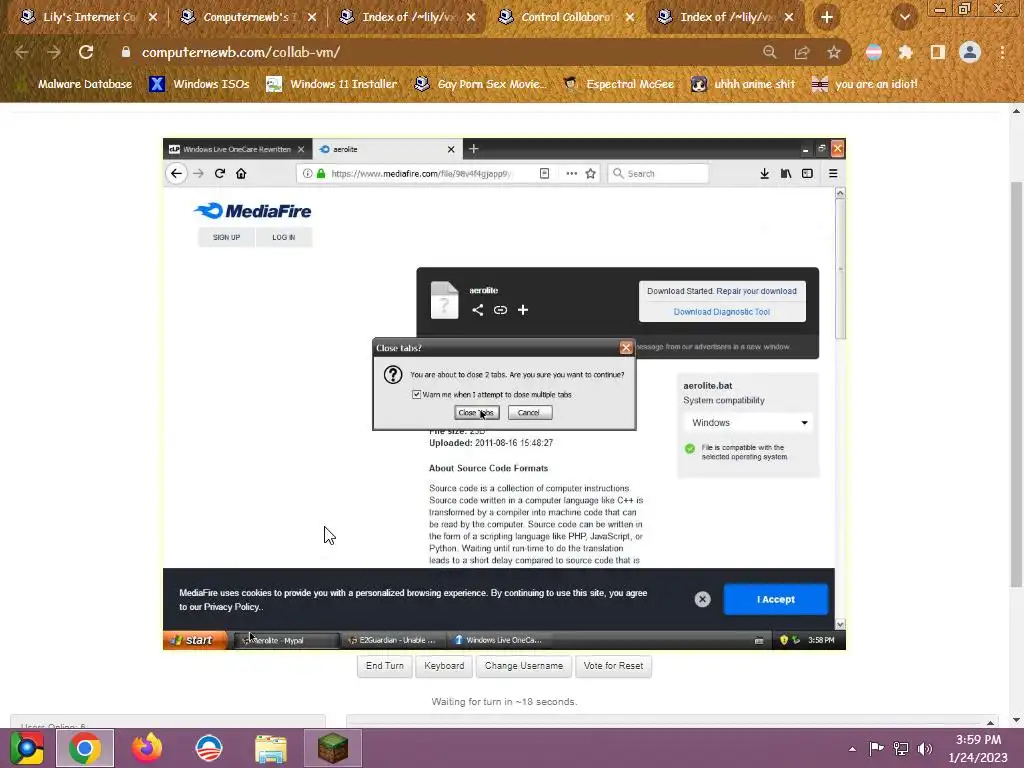
Task: Click the MediaFire logo
Action: coord(253,211)
